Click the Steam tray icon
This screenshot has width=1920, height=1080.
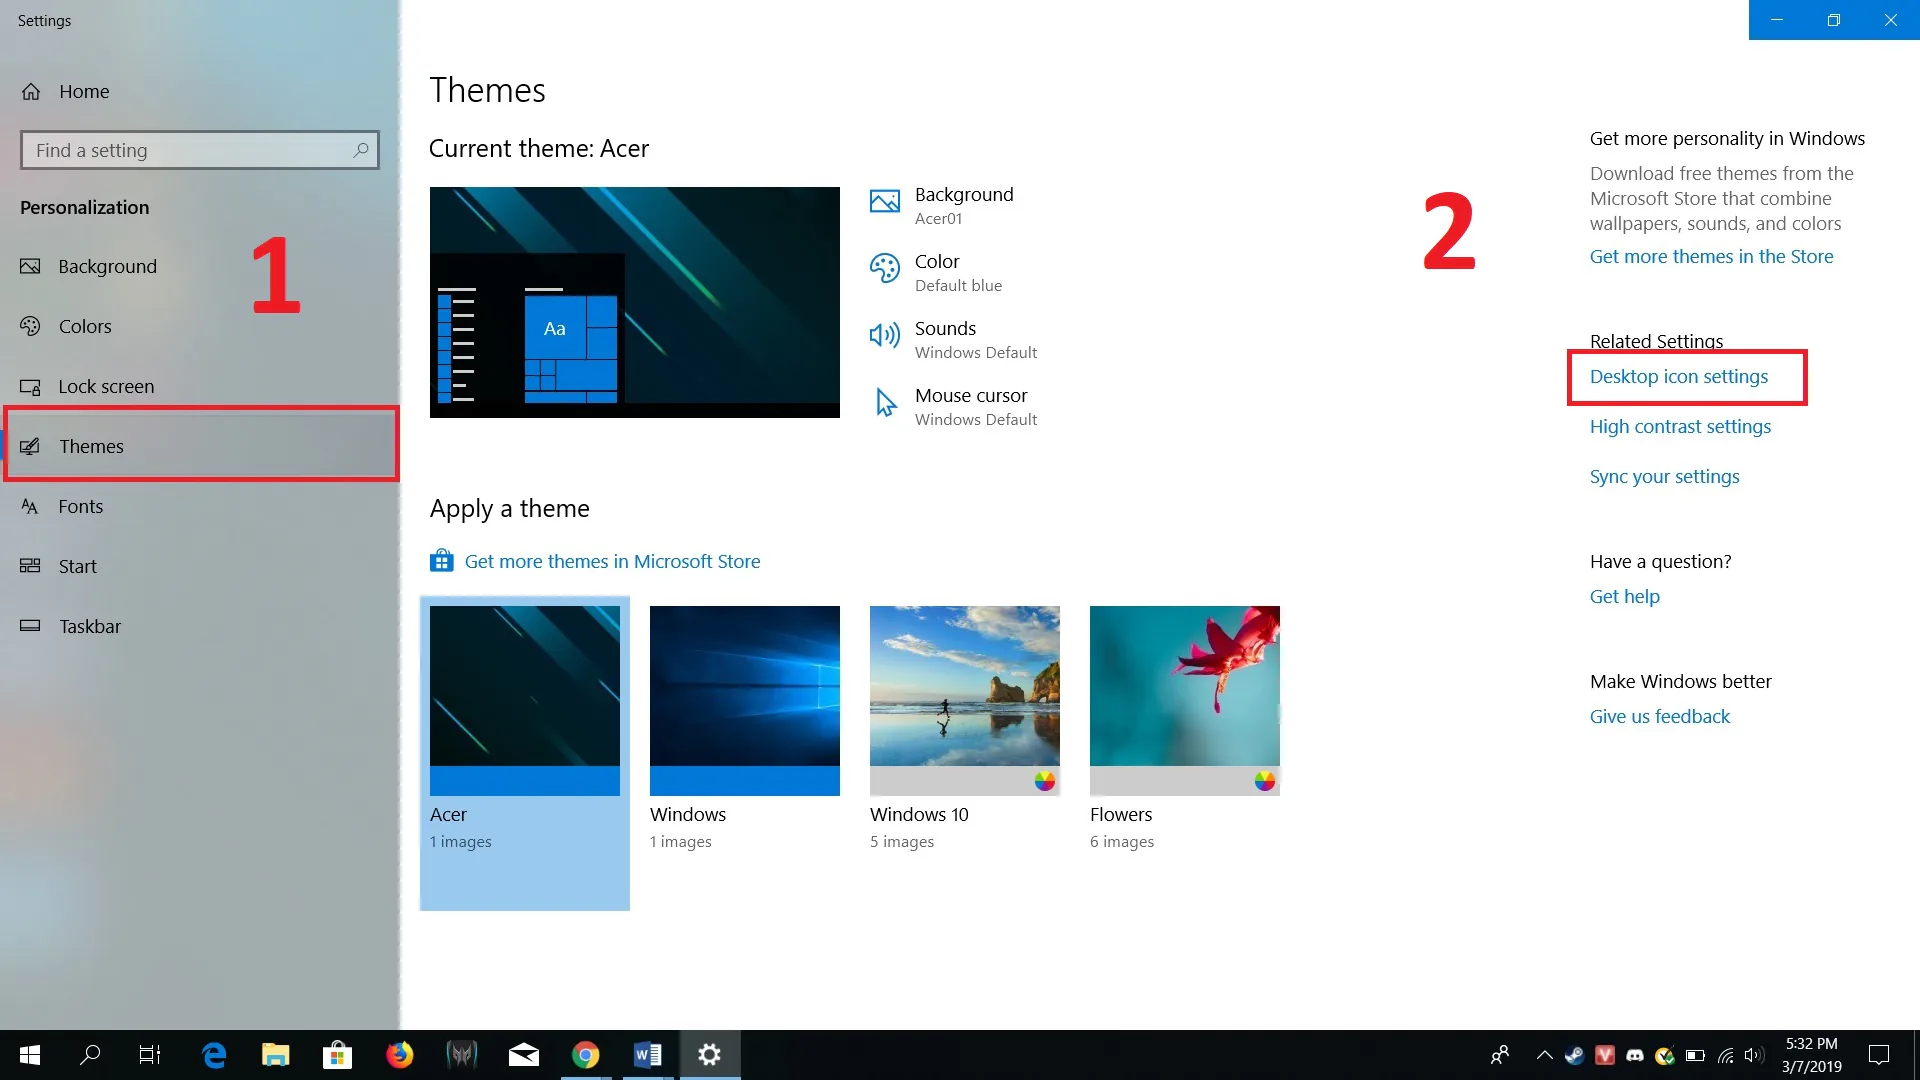(x=1574, y=1055)
